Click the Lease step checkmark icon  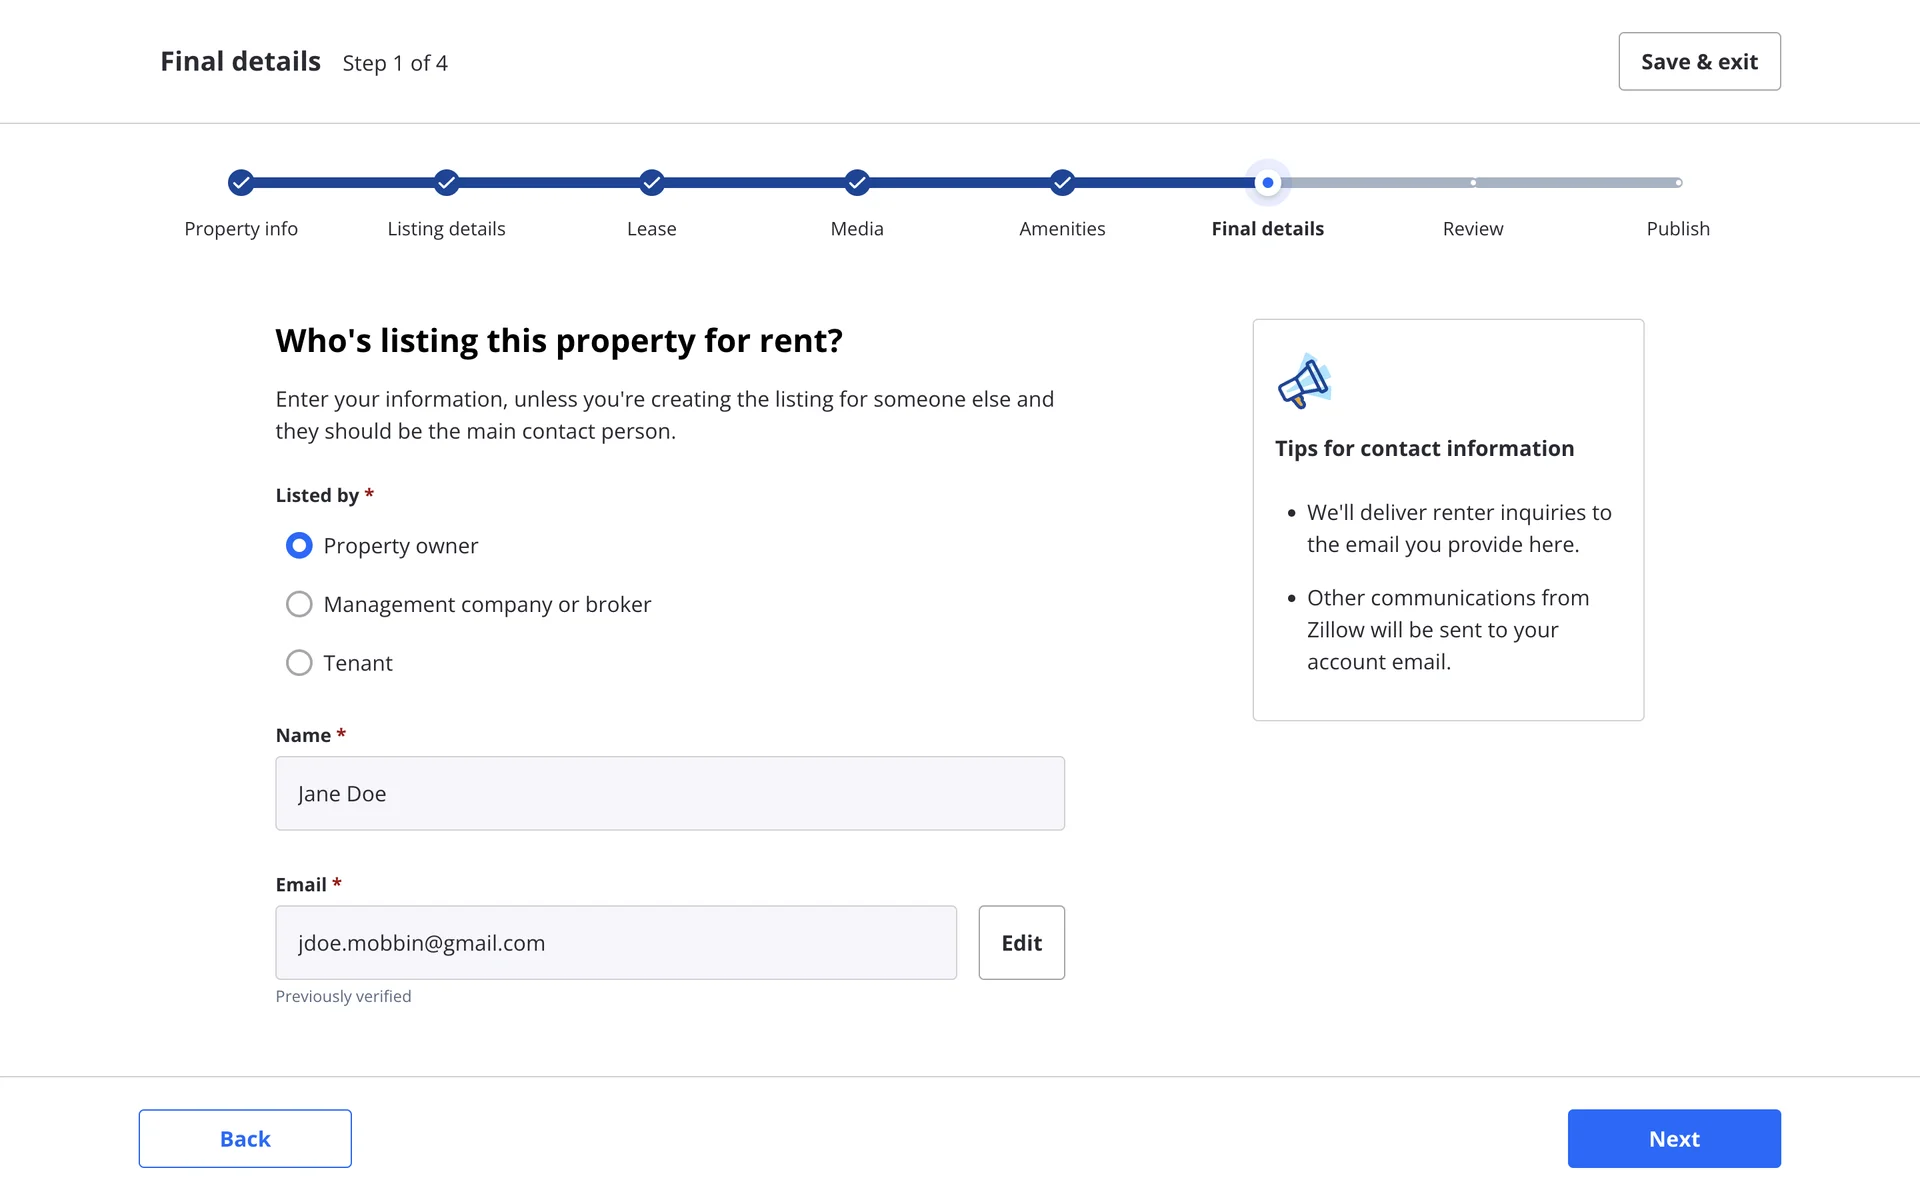652,183
